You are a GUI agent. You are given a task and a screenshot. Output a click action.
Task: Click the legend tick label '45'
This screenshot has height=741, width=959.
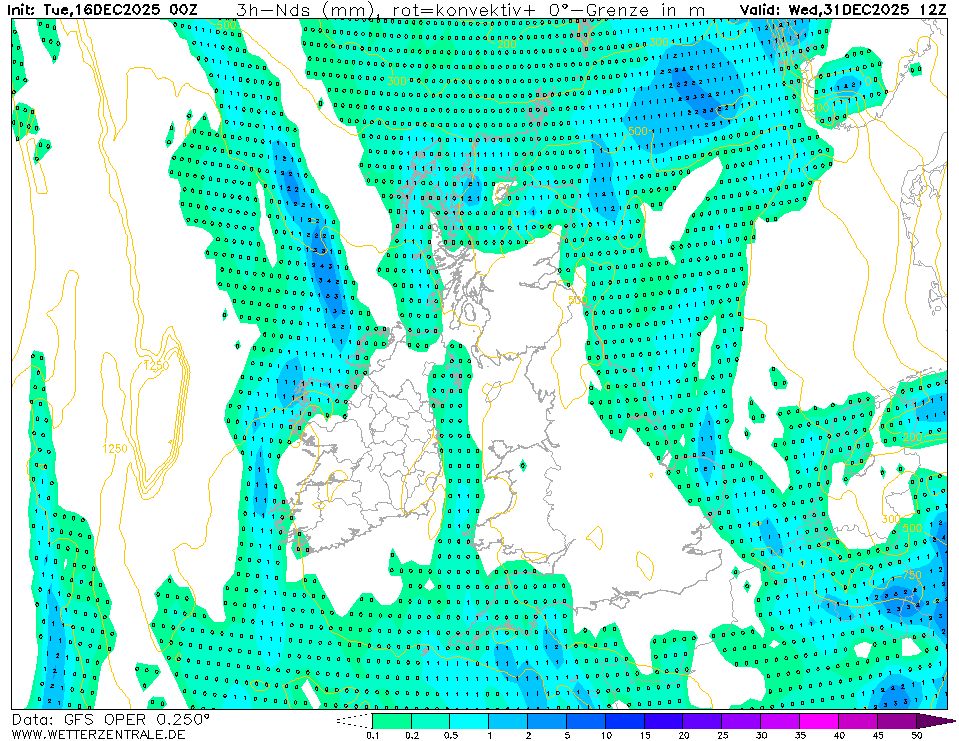pos(878,735)
